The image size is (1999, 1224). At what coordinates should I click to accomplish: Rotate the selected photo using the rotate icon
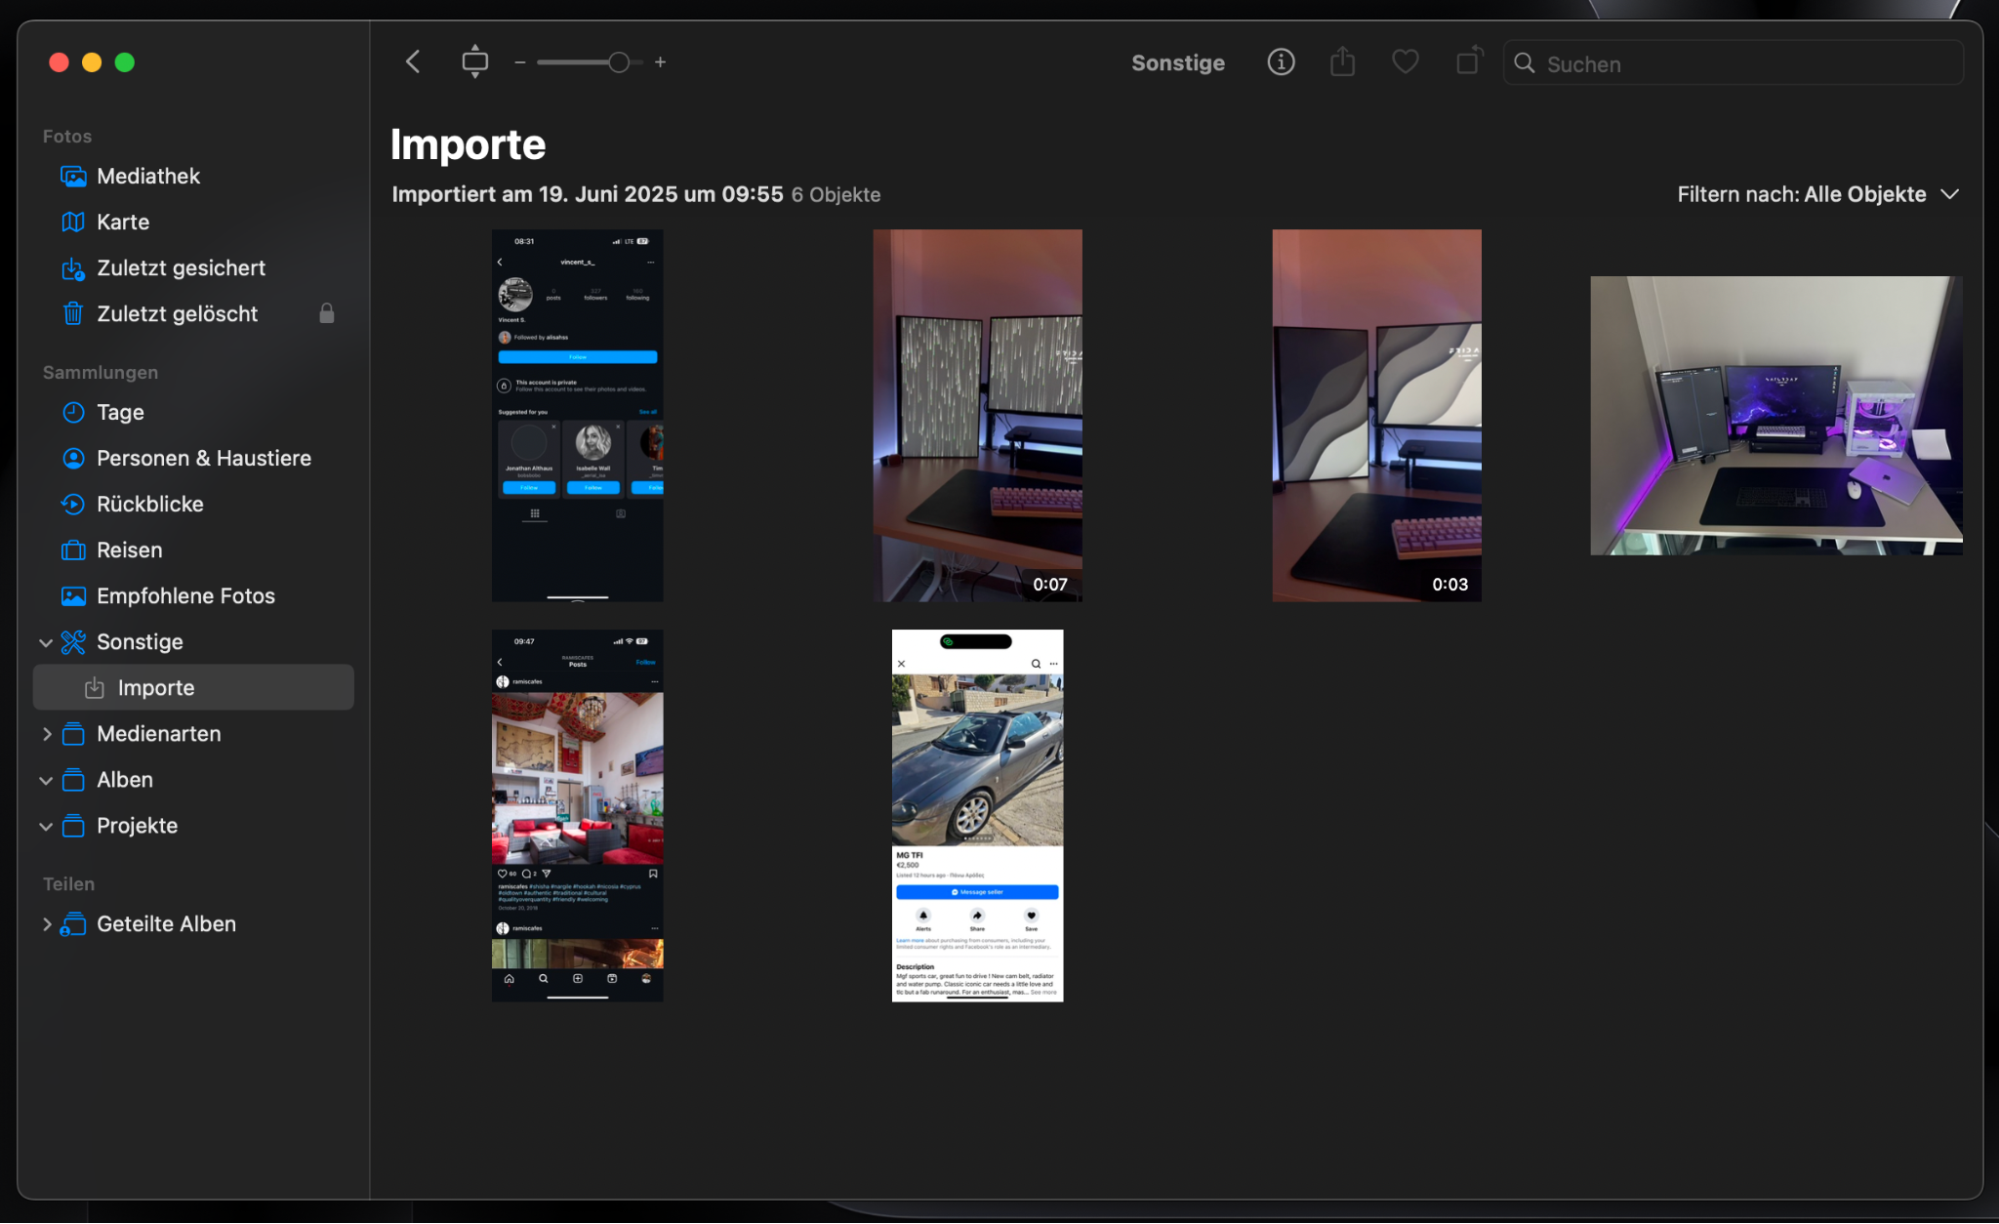tap(1467, 61)
